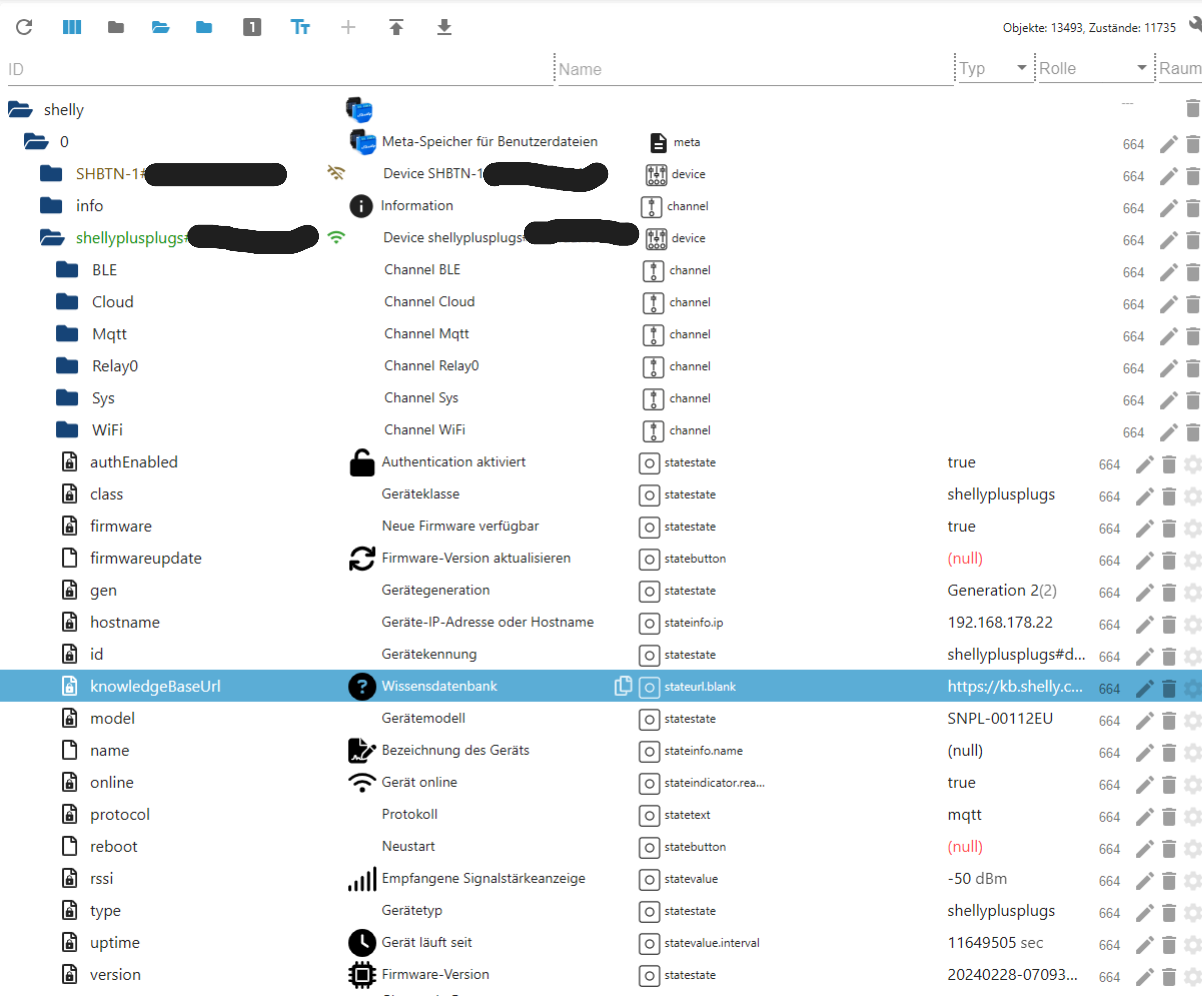Click the pencil icon in the knowledgeBaseUrl row

pyautogui.click(x=1145, y=688)
